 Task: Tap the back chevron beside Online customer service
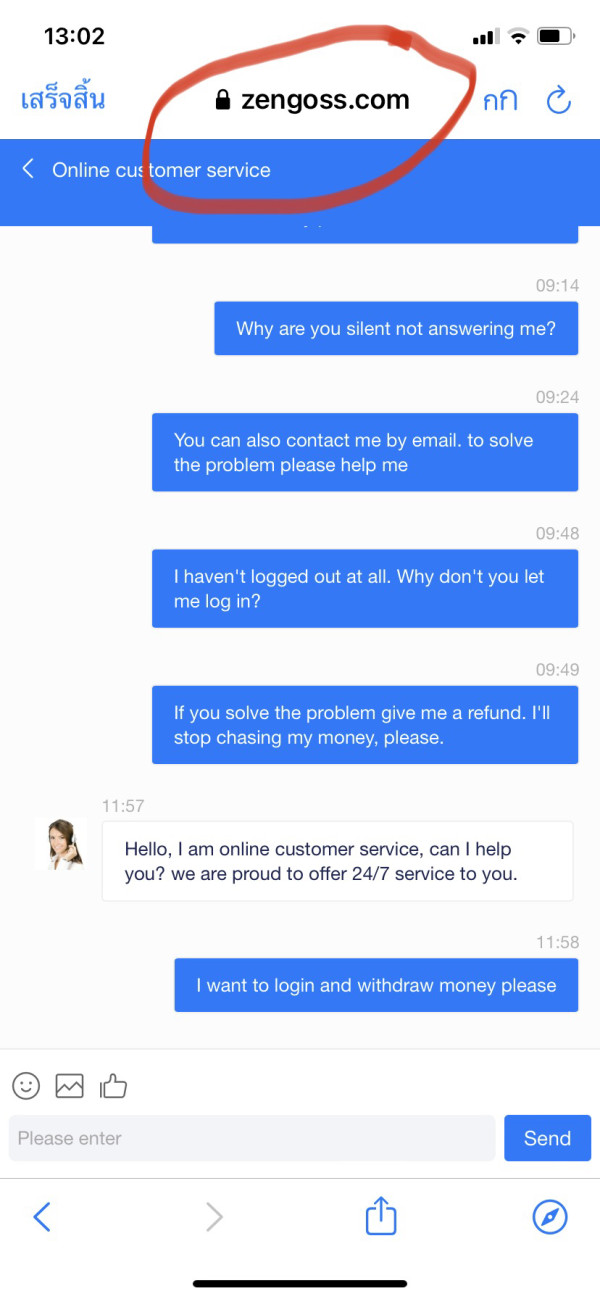[28, 169]
